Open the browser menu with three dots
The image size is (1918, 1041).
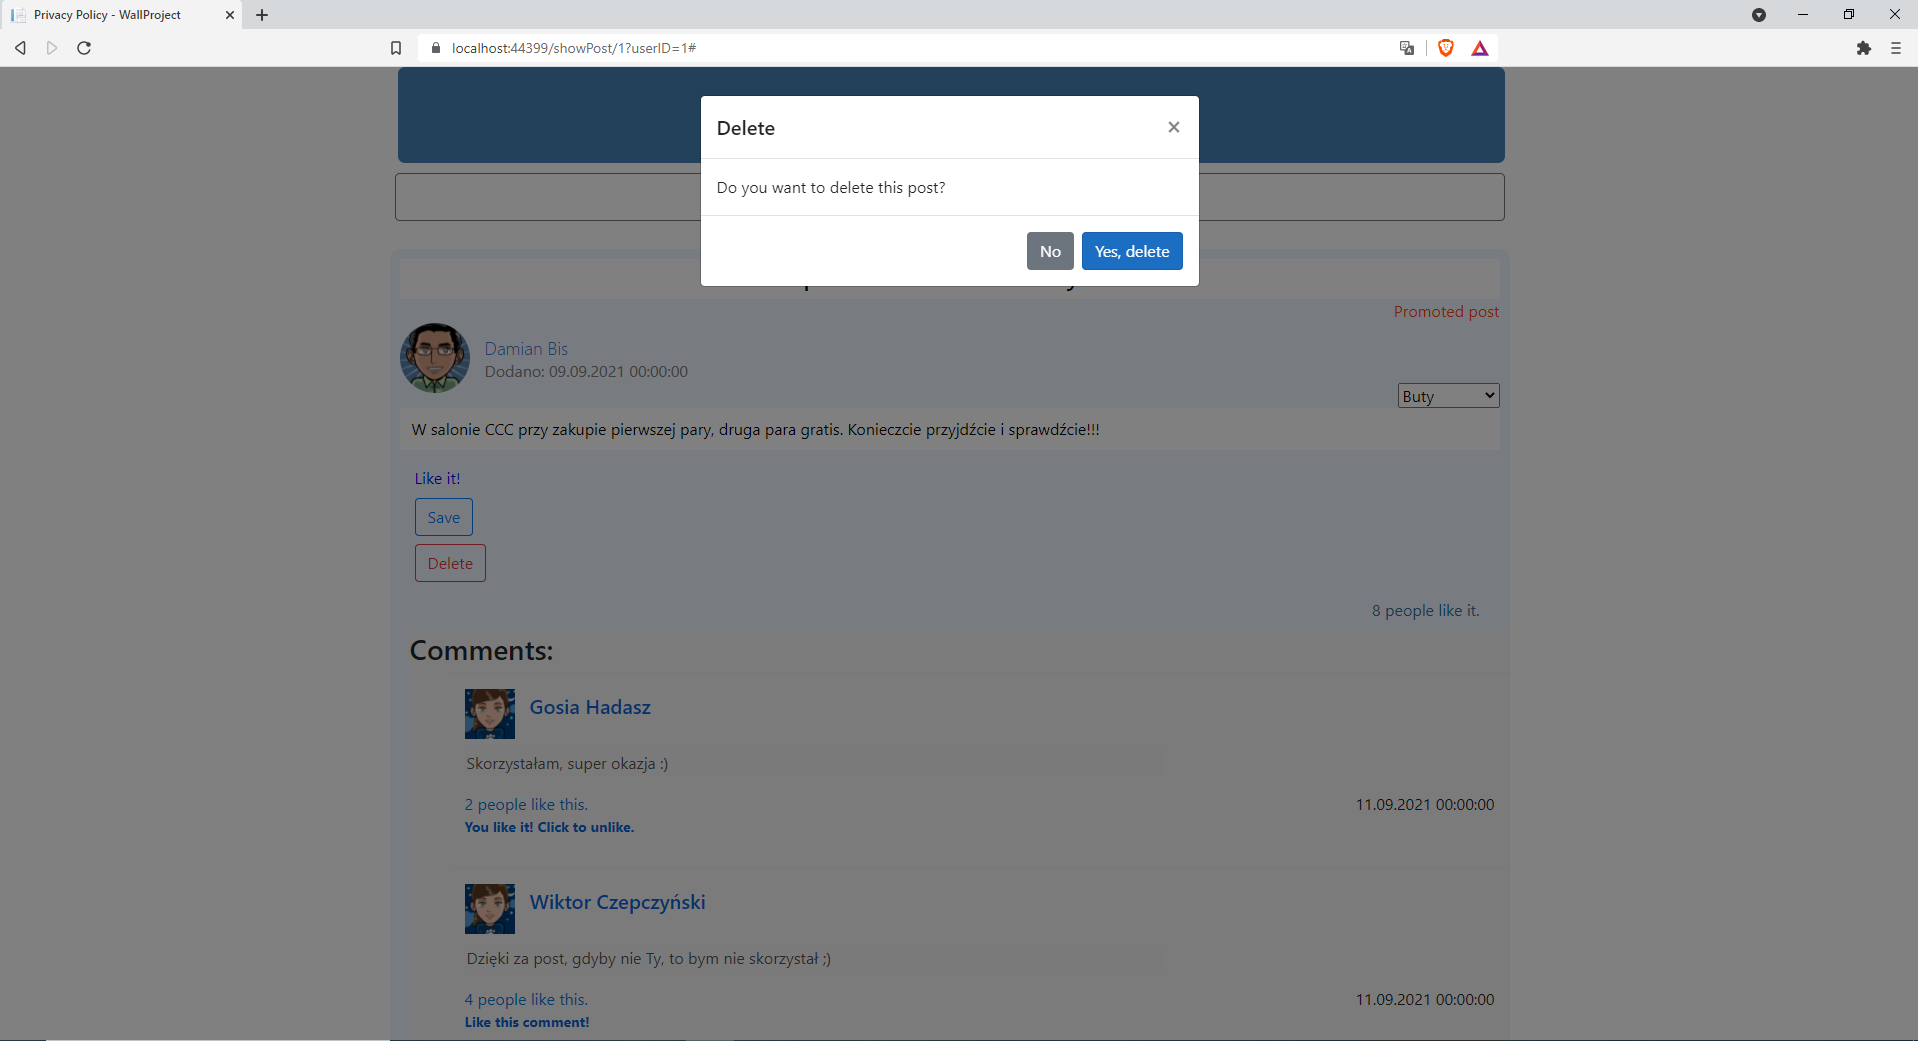pos(1895,47)
